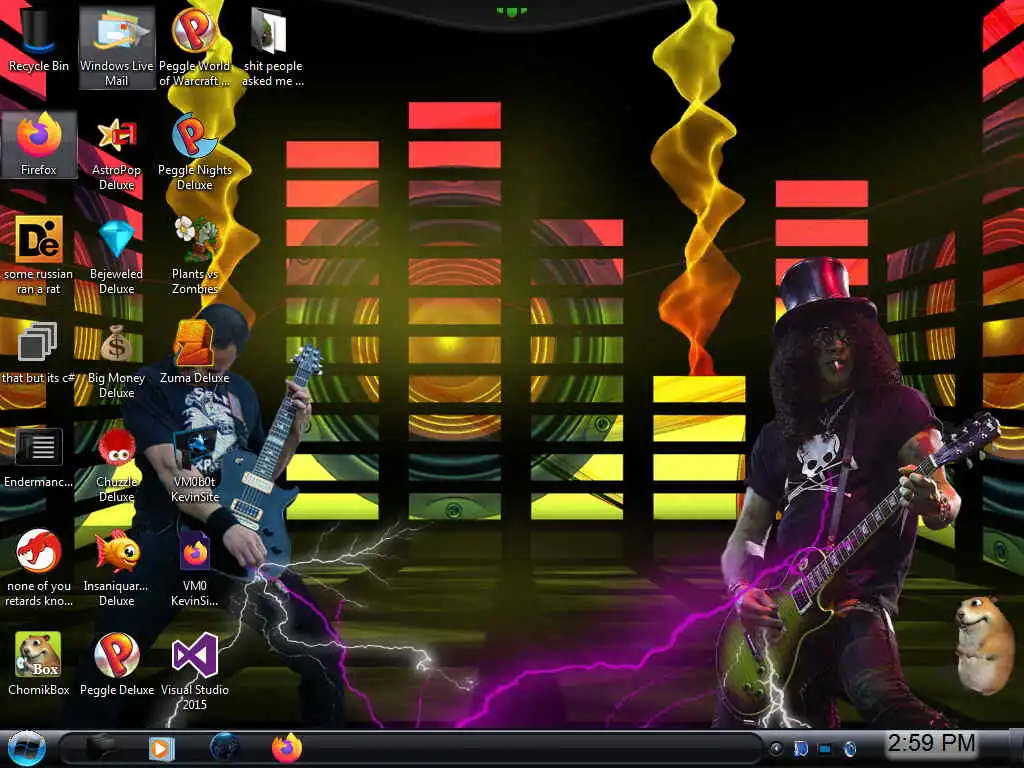Click the media player taskbar icon

click(x=161, y=748)
